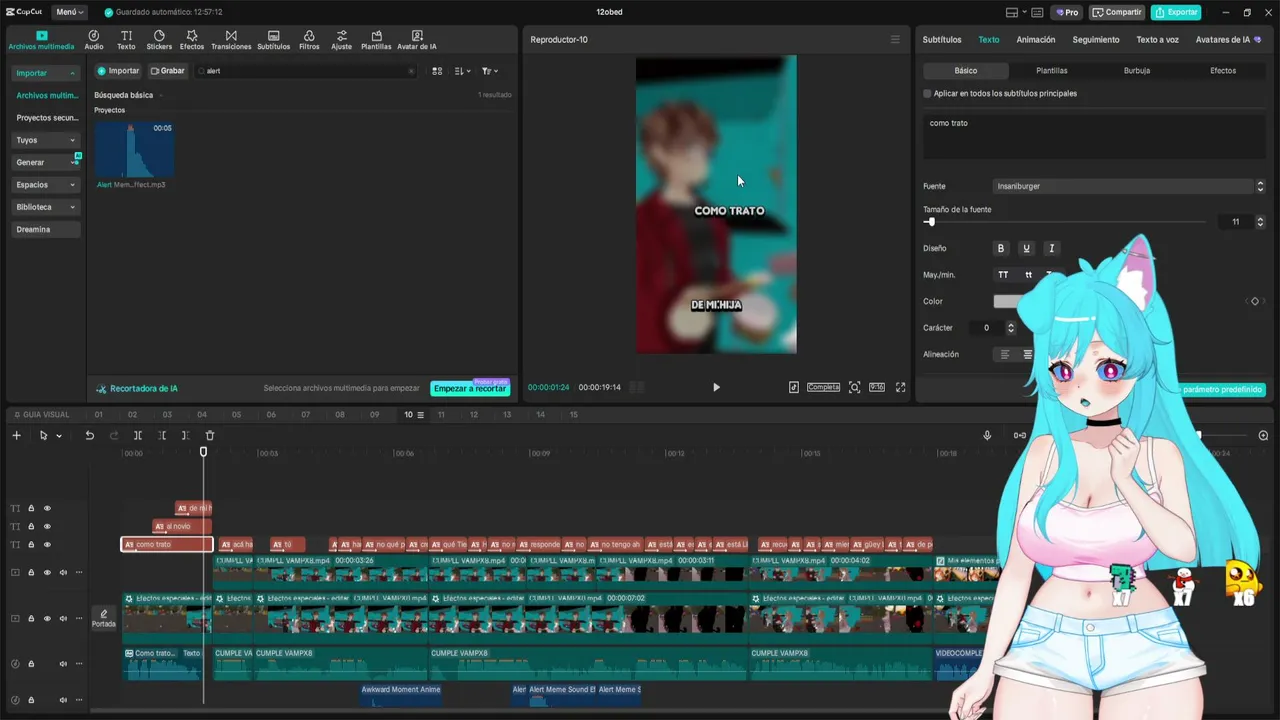Open the selection tool mode dropdown

pos(59,436)
